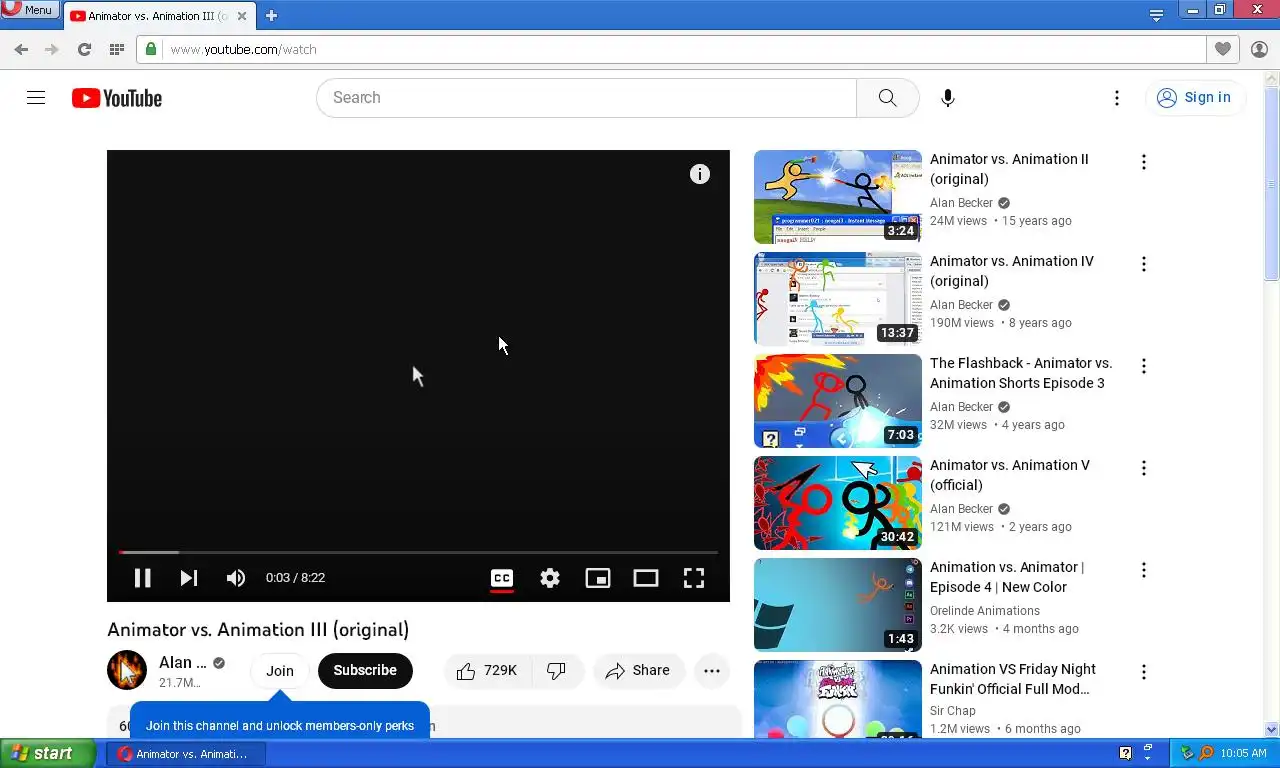
Task: Open more actions below the video
Action: [x=712, y=671]
